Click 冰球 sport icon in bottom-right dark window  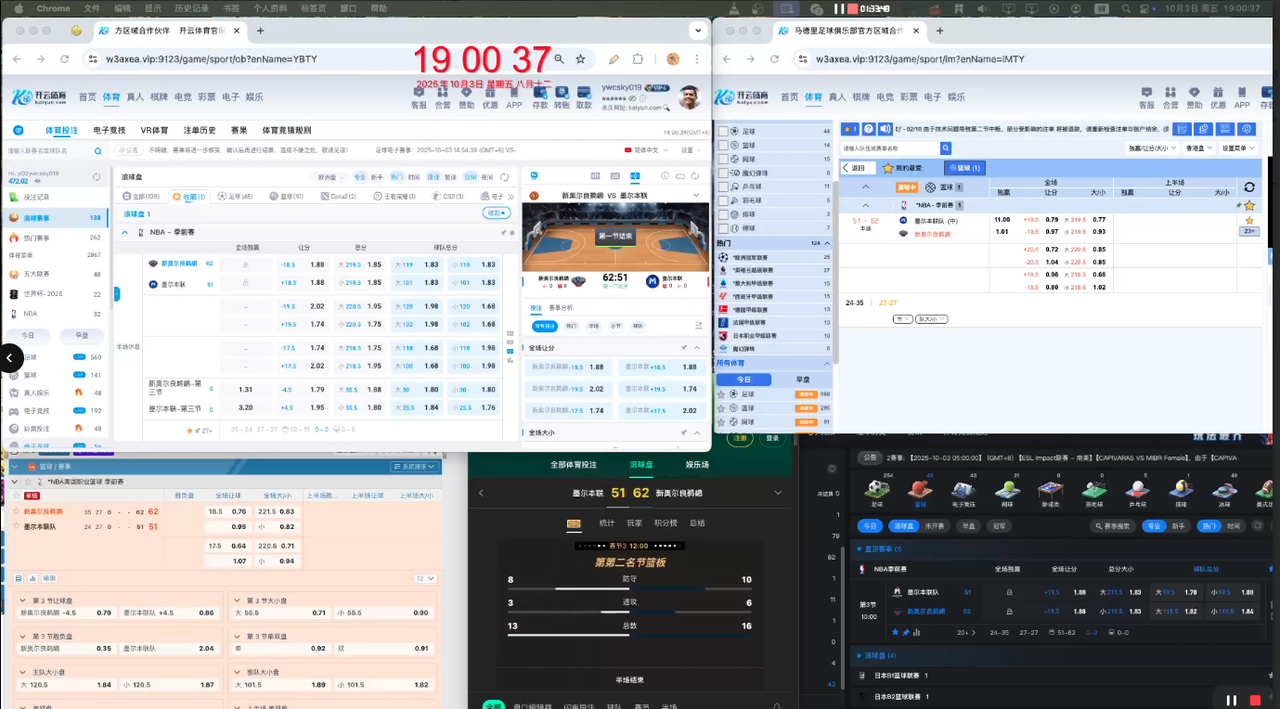[1225, 491]
